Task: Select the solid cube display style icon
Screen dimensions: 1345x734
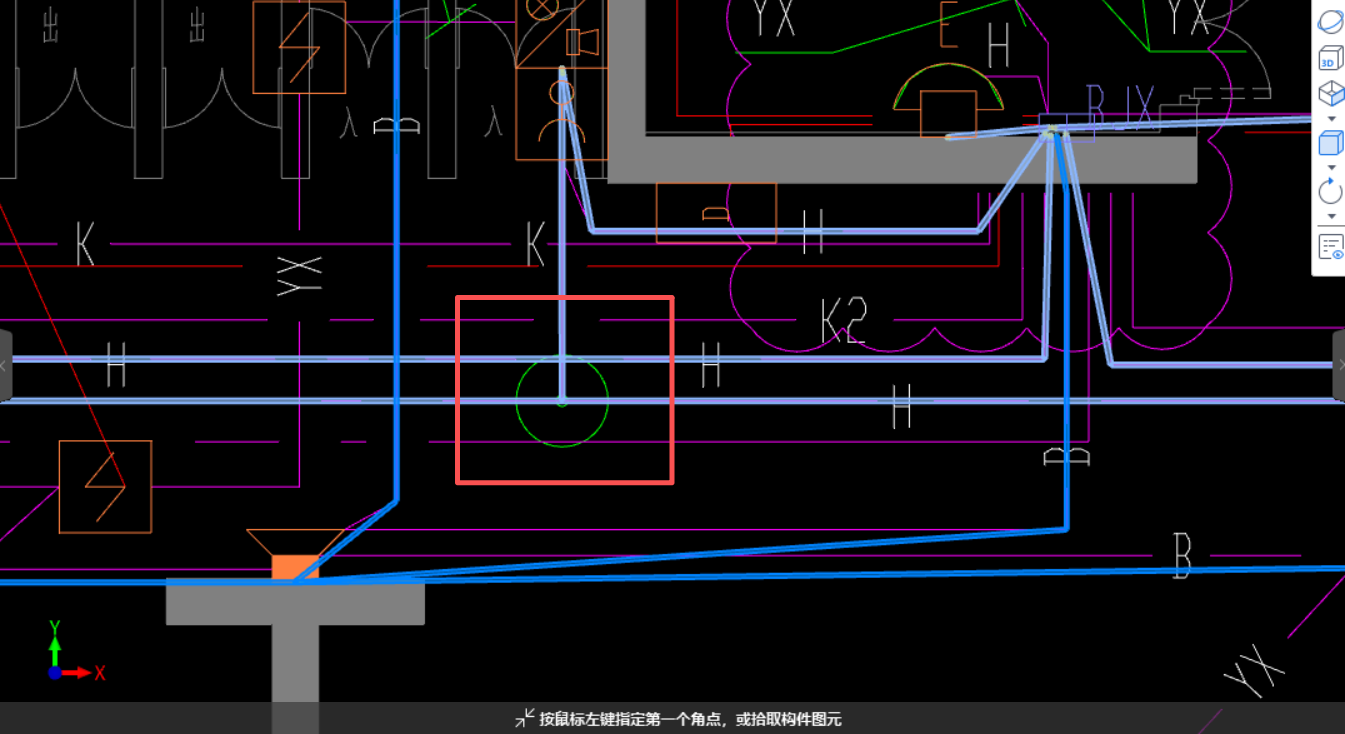Action: [x=1330, y=143]
